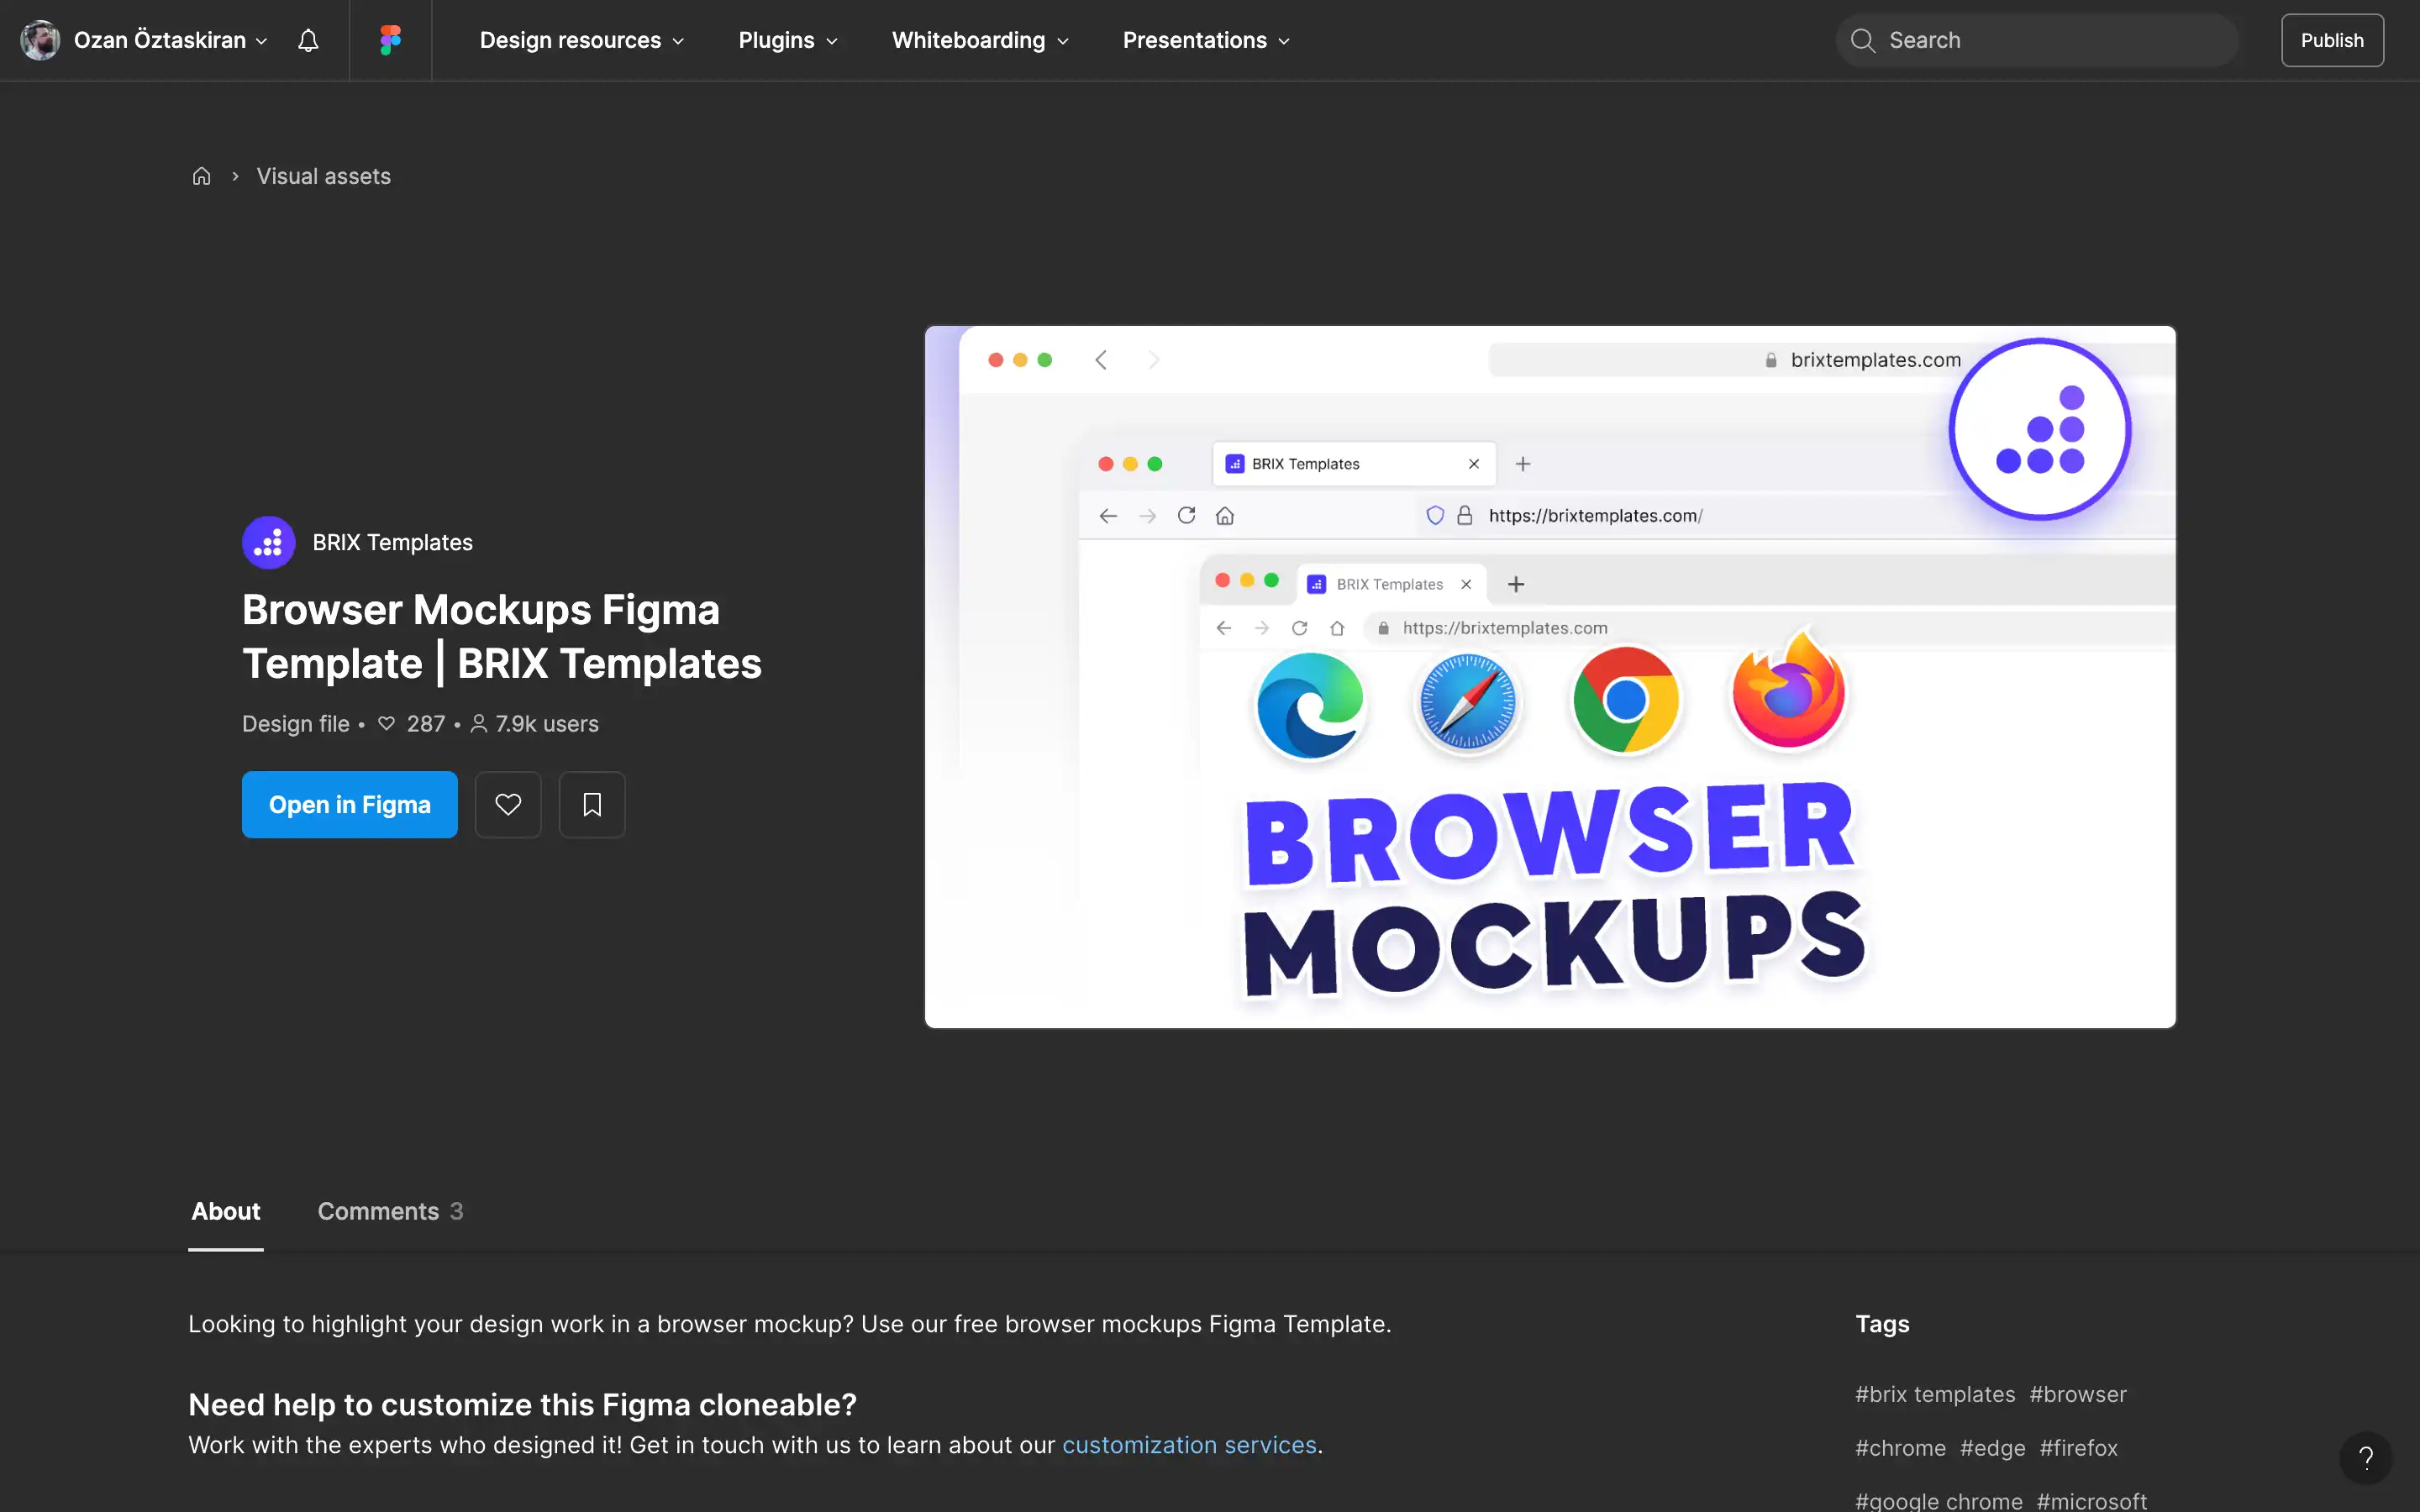Viewport: 2420px width, 1512px height.
Task: Click the search magnifier icon
Action: 1862,40
